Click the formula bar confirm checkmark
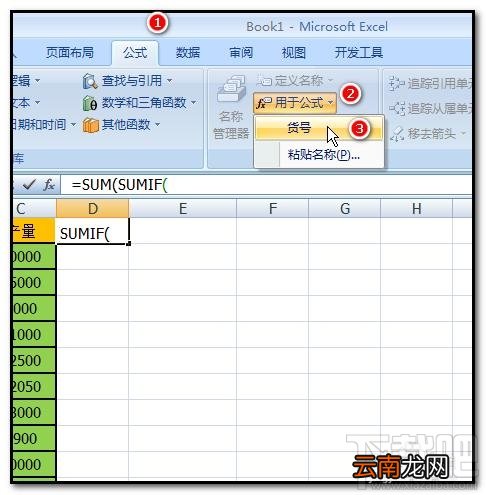The image size is (486, 495). click(29, 184)
